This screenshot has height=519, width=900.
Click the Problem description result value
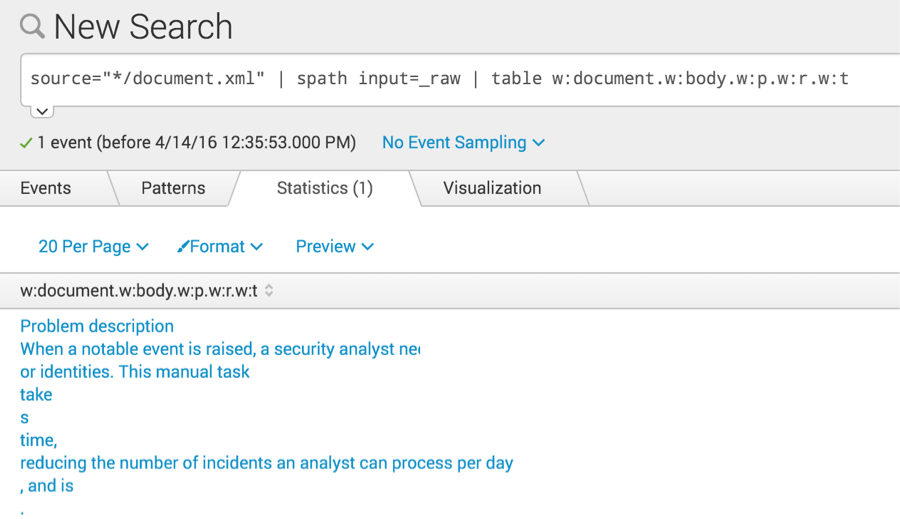(97, 326)
